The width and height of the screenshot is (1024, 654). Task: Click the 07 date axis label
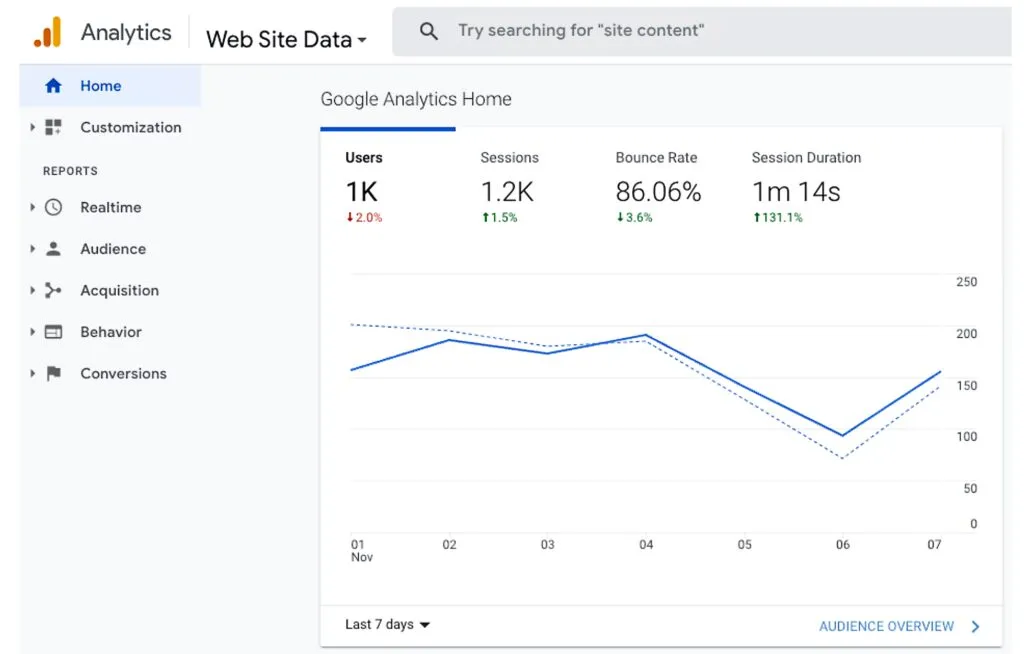(x=934, y=545)
